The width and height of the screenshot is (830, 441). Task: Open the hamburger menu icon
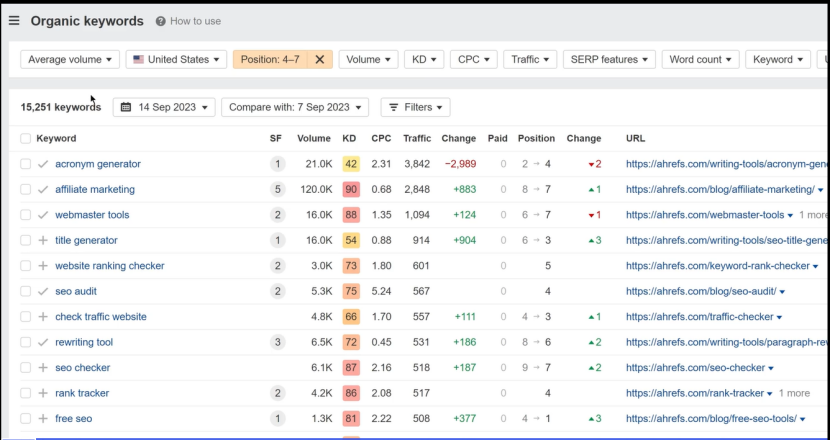point(14,21)
